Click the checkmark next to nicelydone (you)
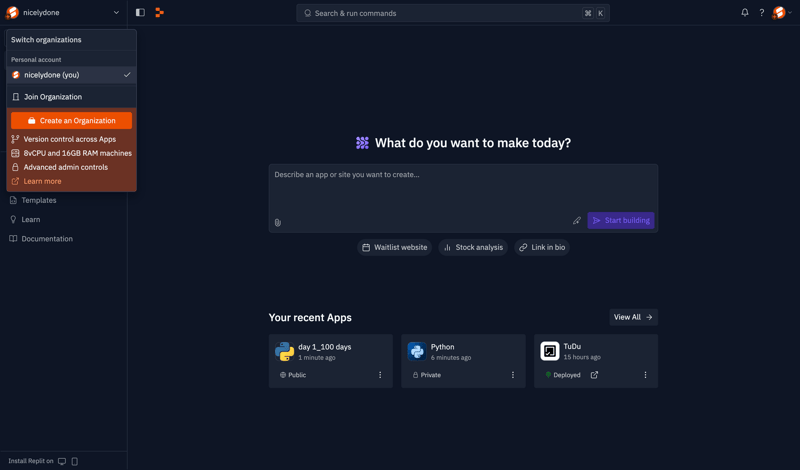Image resolution: width=800 pixels, height=470 pixels. (127, 75)
